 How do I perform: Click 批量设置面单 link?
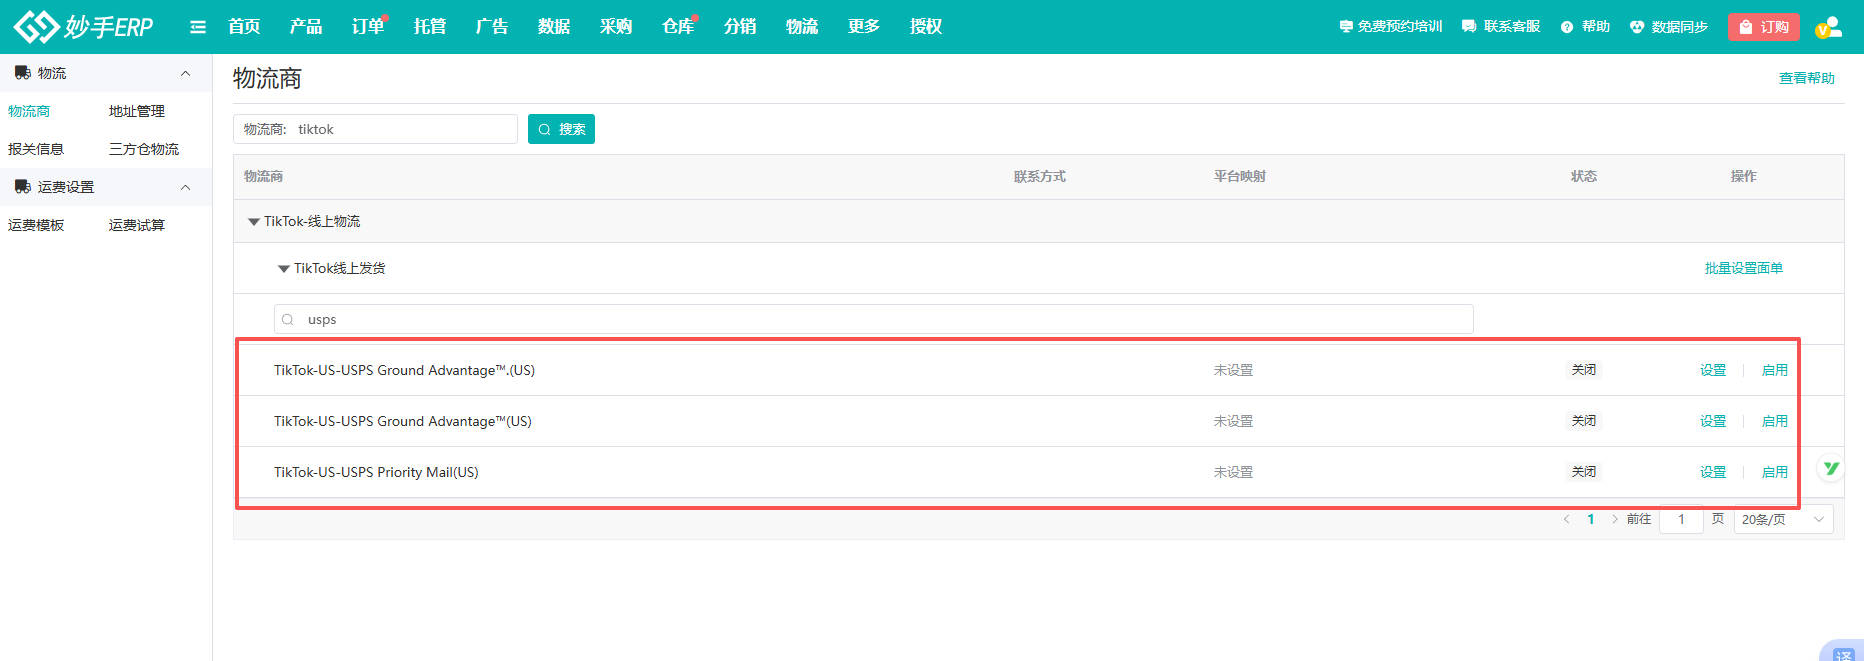point(1743,268)
